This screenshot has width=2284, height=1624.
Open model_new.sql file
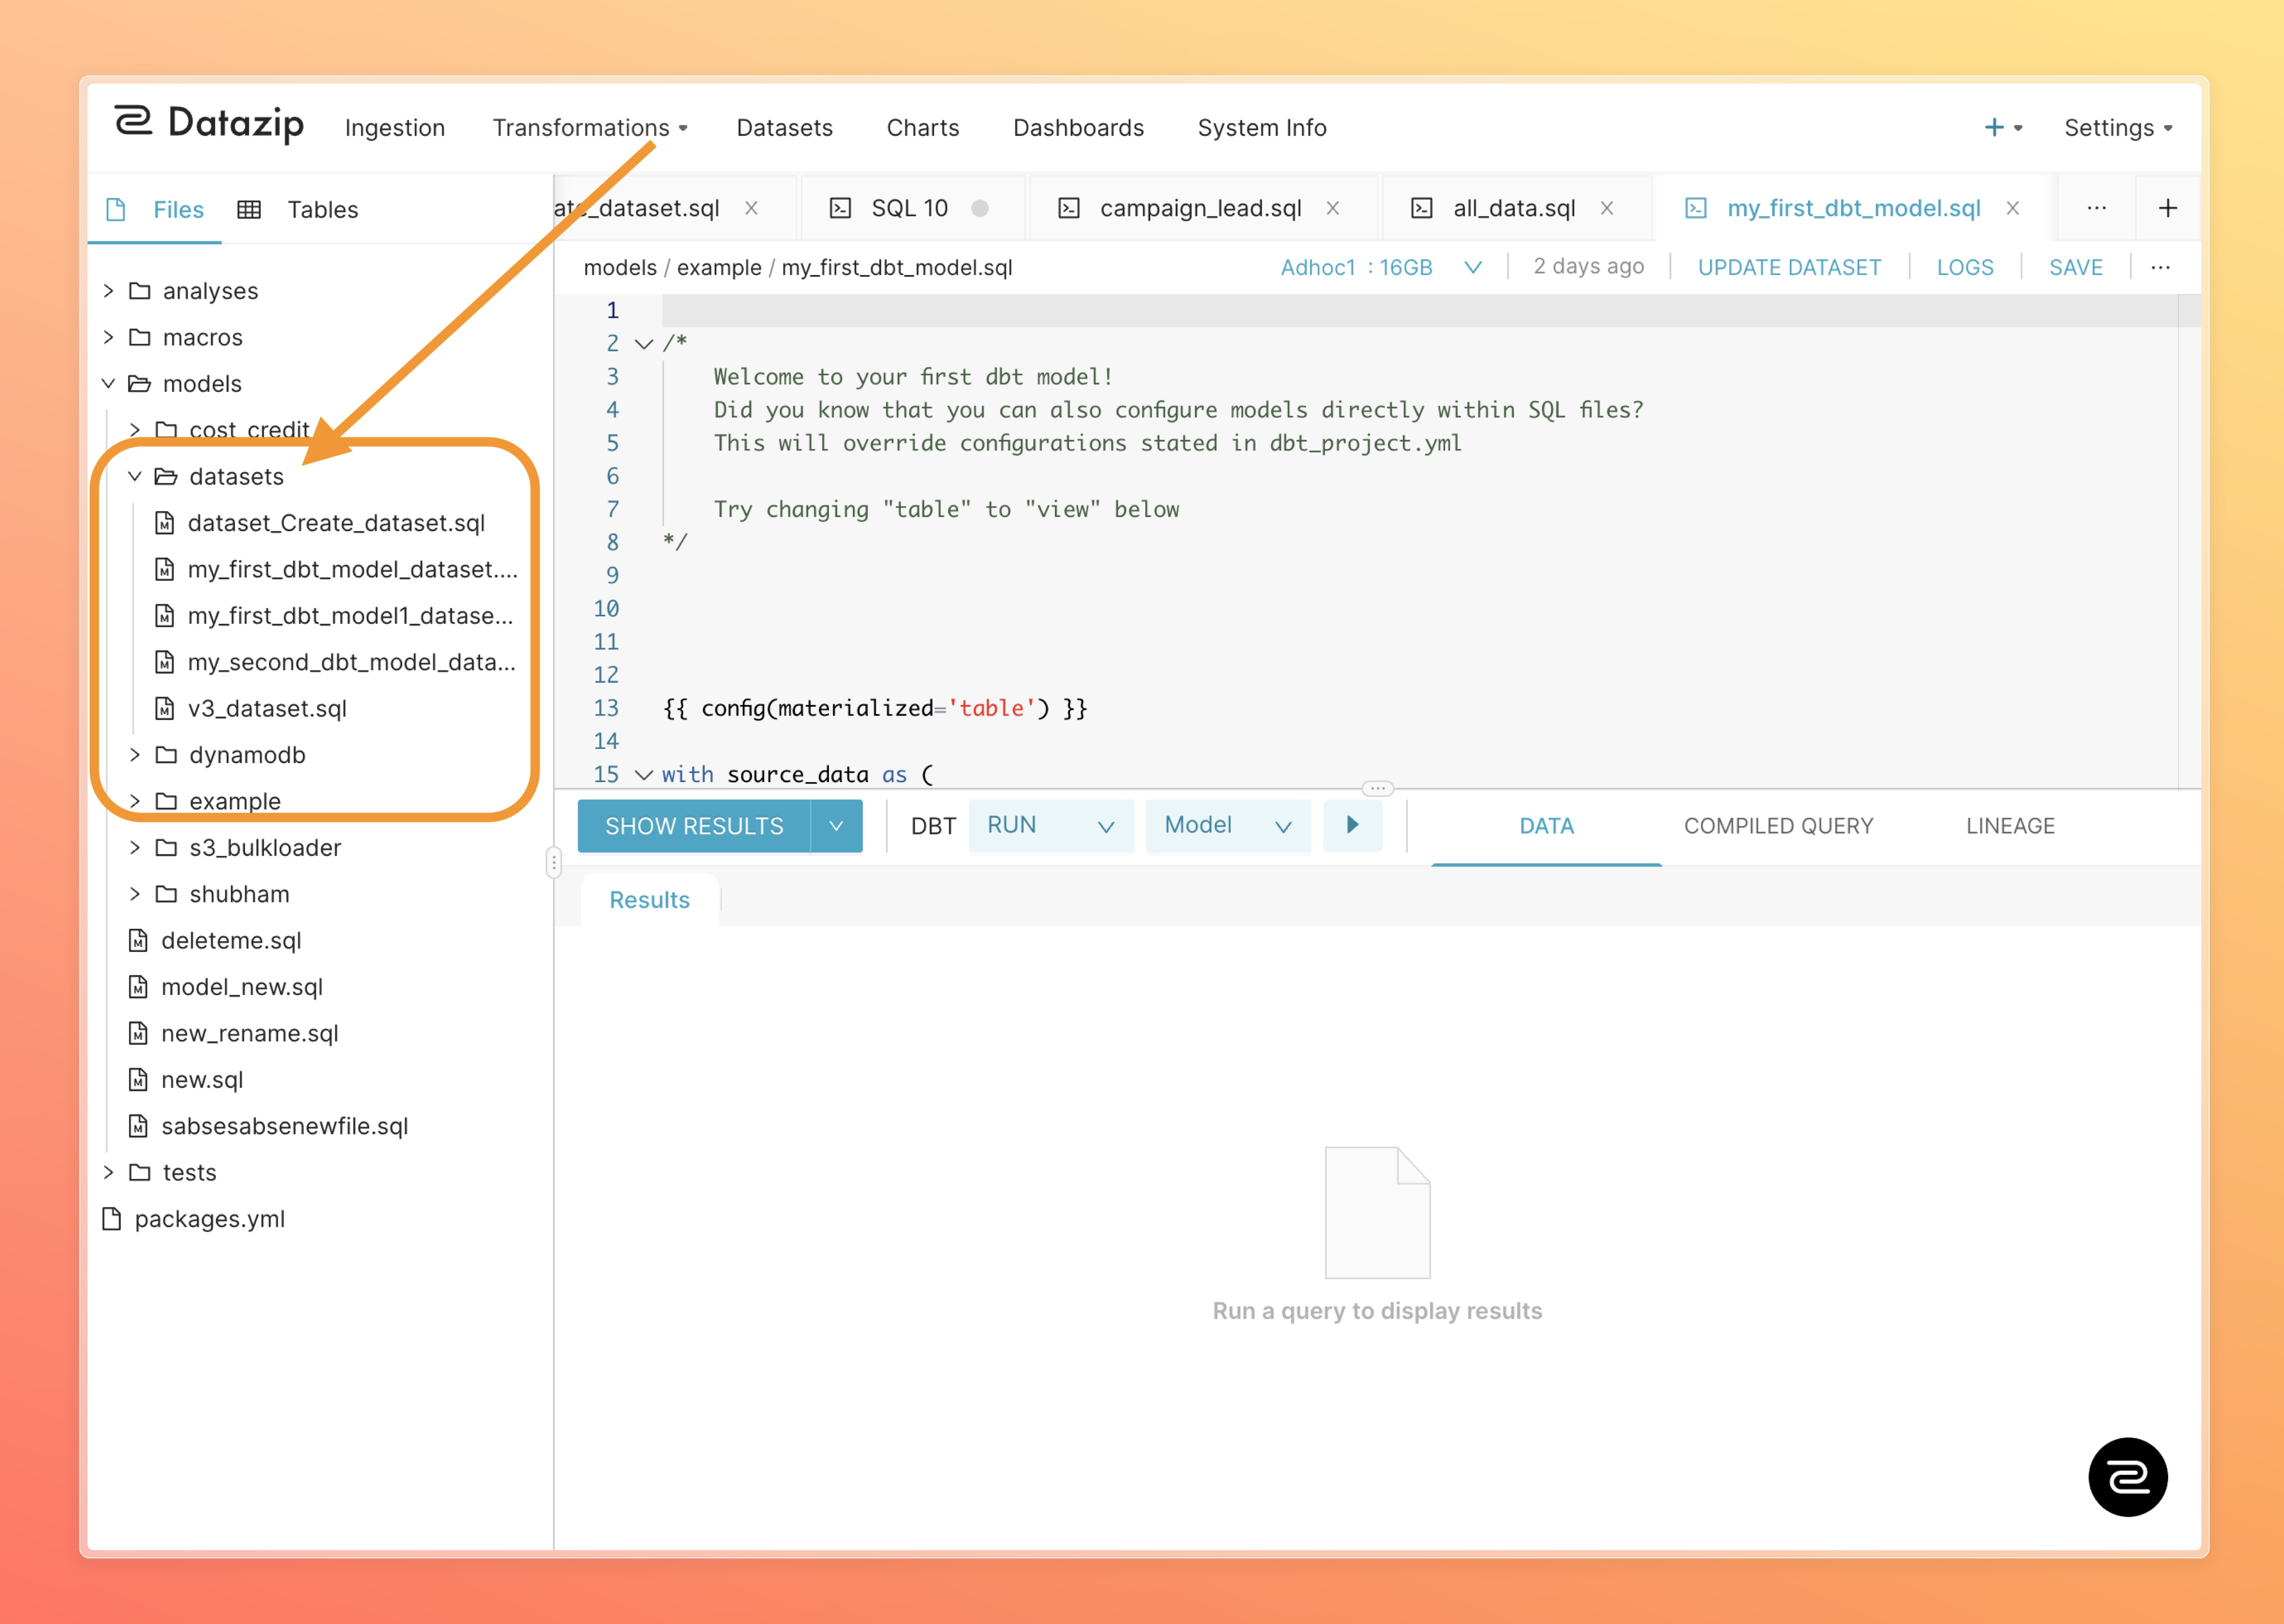point(242,987)
